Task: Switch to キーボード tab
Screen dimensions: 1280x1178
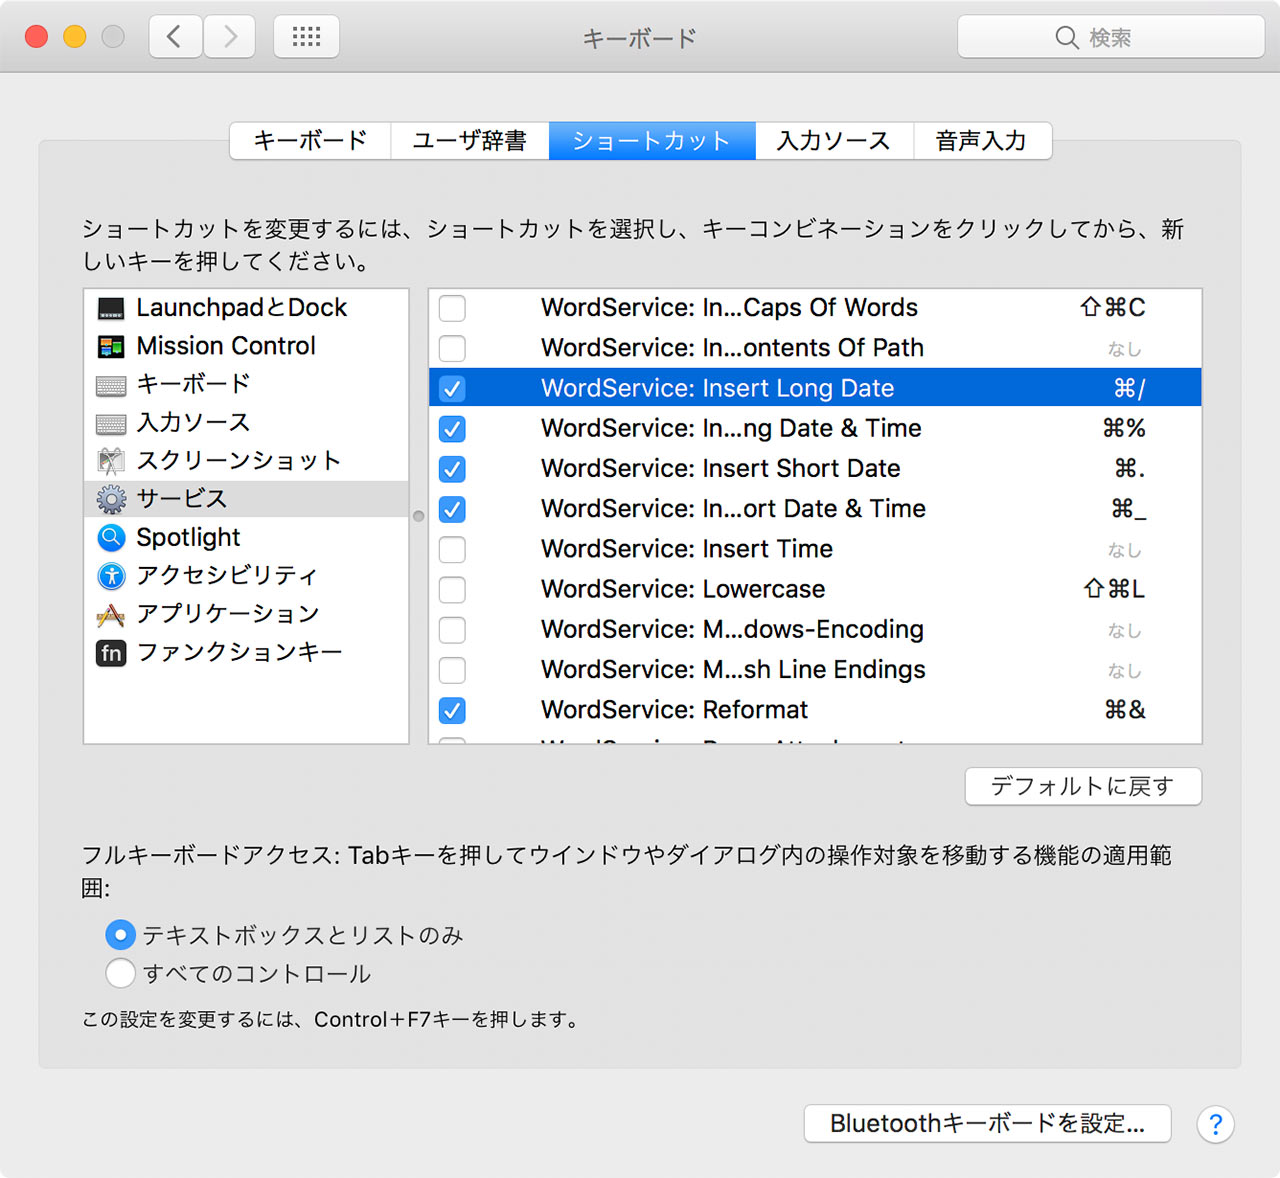Action: click(x=310, y=141)
